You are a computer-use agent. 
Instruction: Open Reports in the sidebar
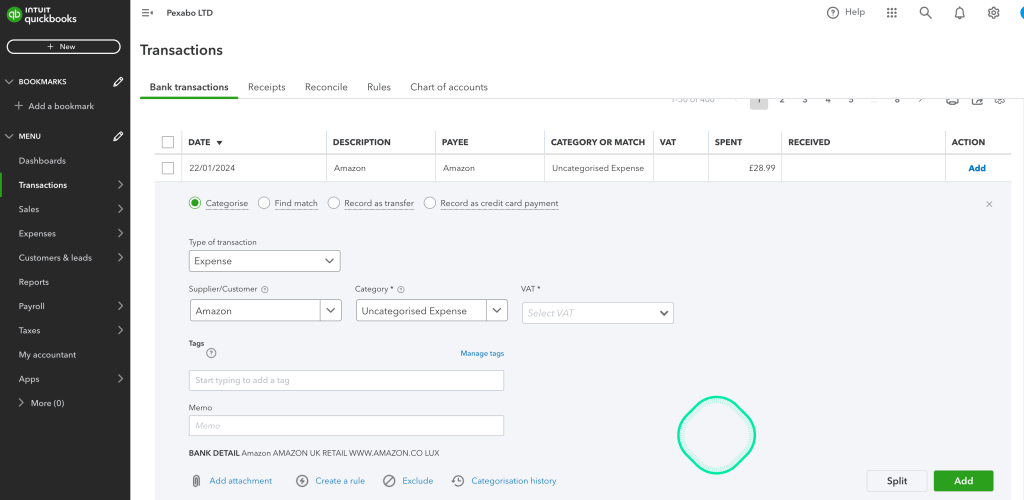click(x=33, y=282)
